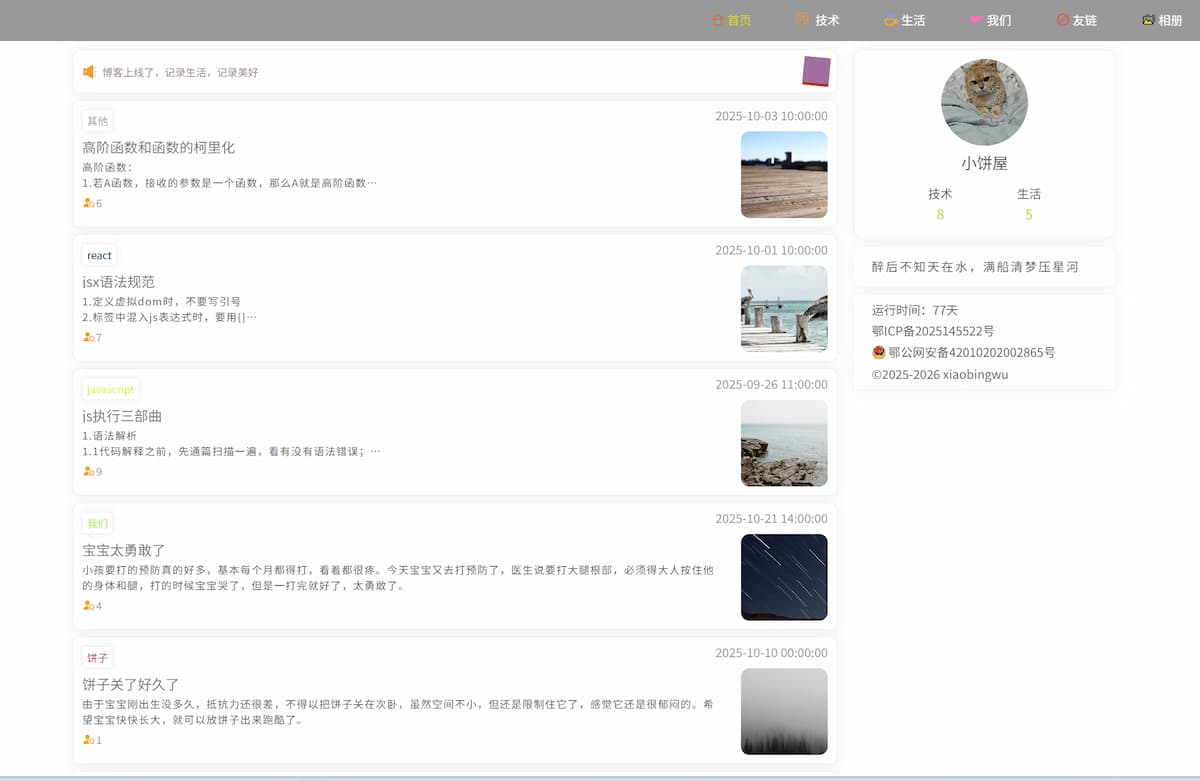Click the star trails thumbnail of 宝宝太勇敢了
Image resolution: width=1200 pixels, height=781 pixels.
pyautogui.click(x=783, y=577)
